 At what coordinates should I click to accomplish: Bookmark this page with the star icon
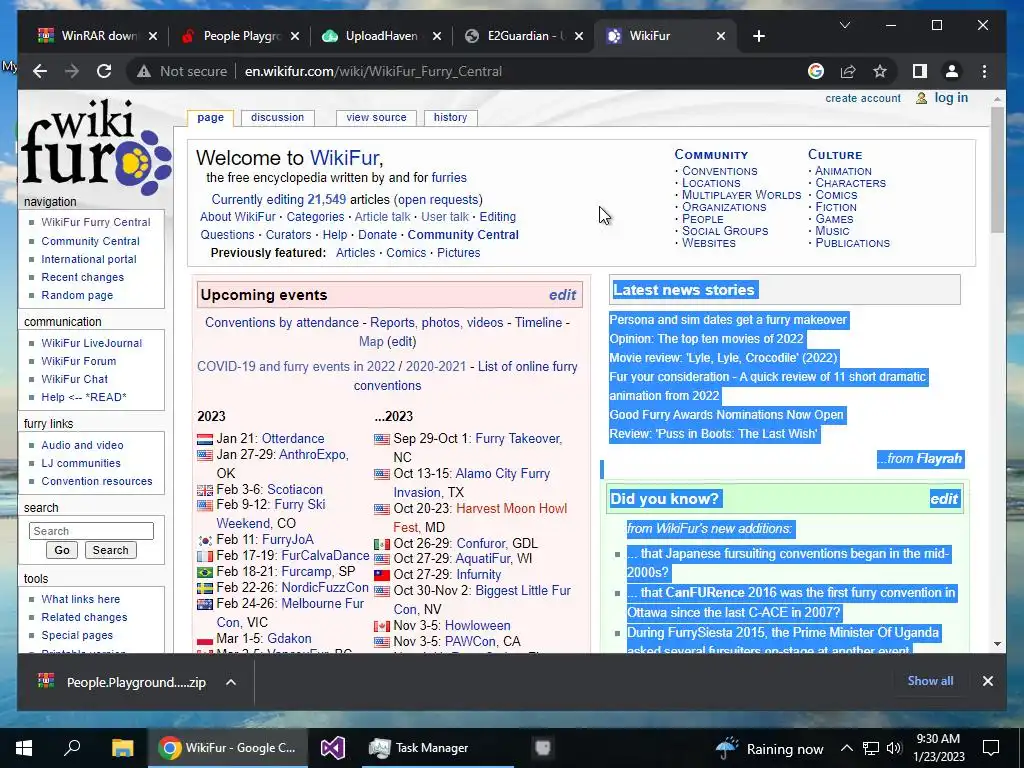tap(880, 71)
